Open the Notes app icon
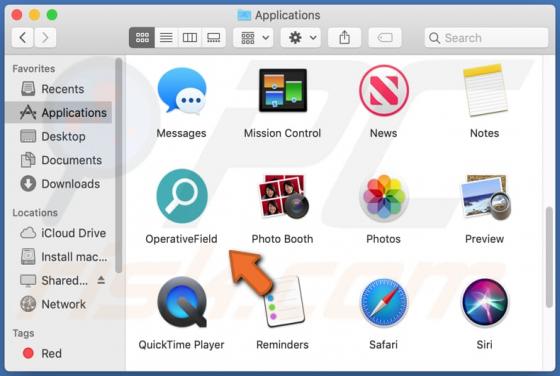 (x=485, y=90)
